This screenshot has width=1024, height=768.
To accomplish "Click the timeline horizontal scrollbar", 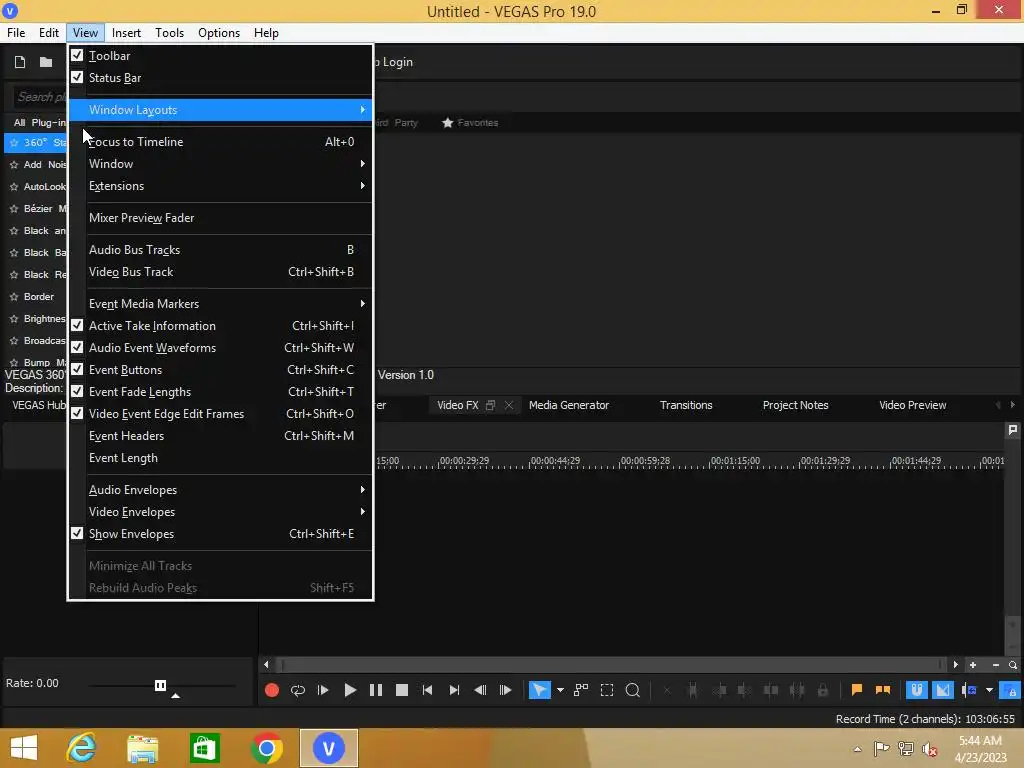I will coord(613,665).
